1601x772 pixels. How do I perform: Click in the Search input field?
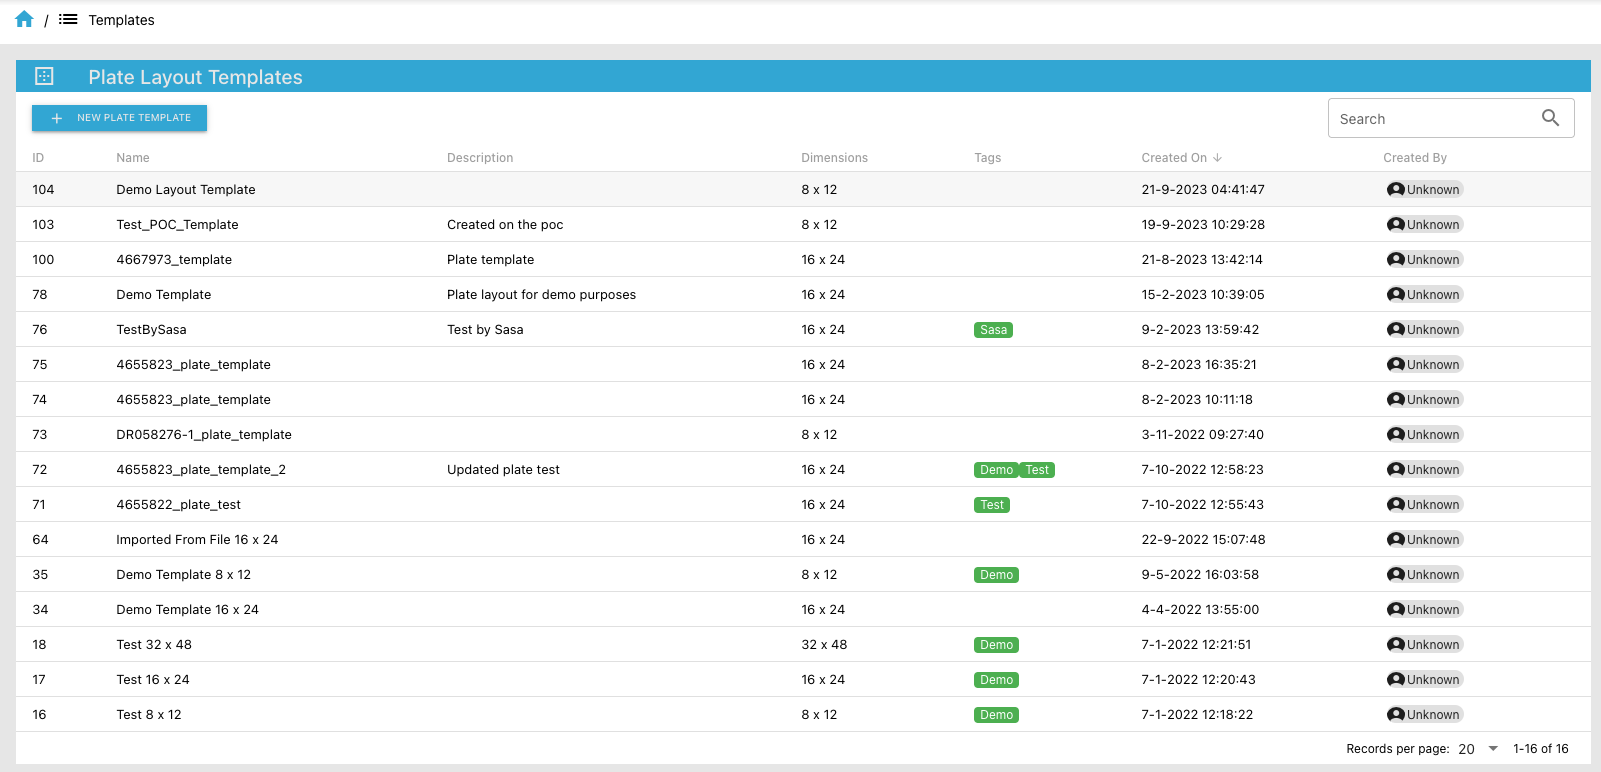[1430, 119]
